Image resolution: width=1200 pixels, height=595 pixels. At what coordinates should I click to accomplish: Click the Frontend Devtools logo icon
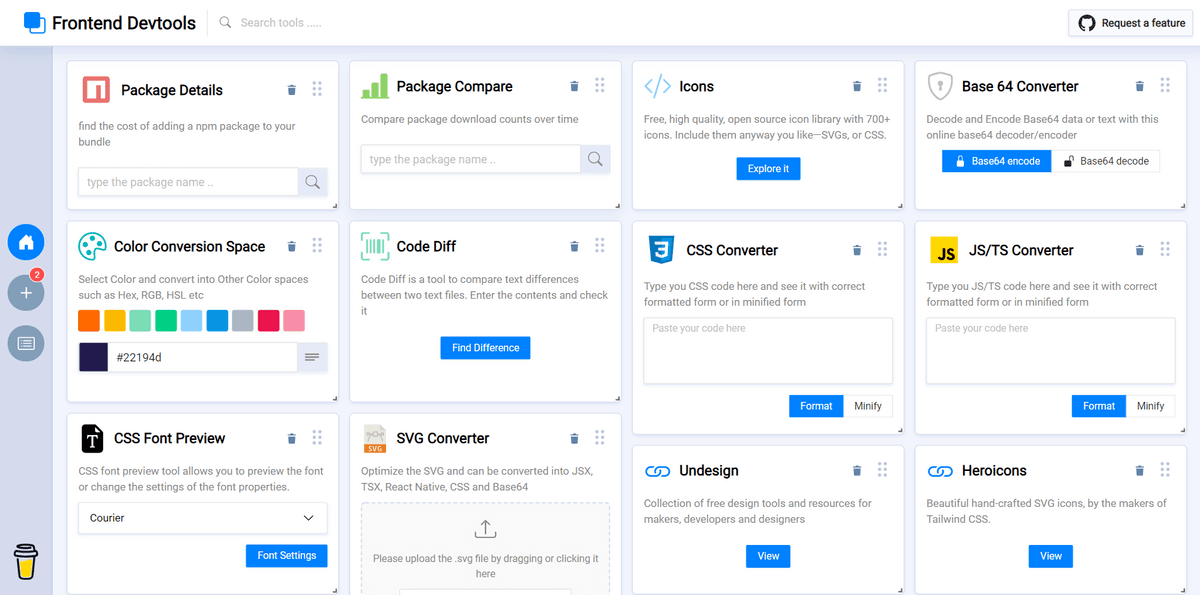click(x=35, y=22)
